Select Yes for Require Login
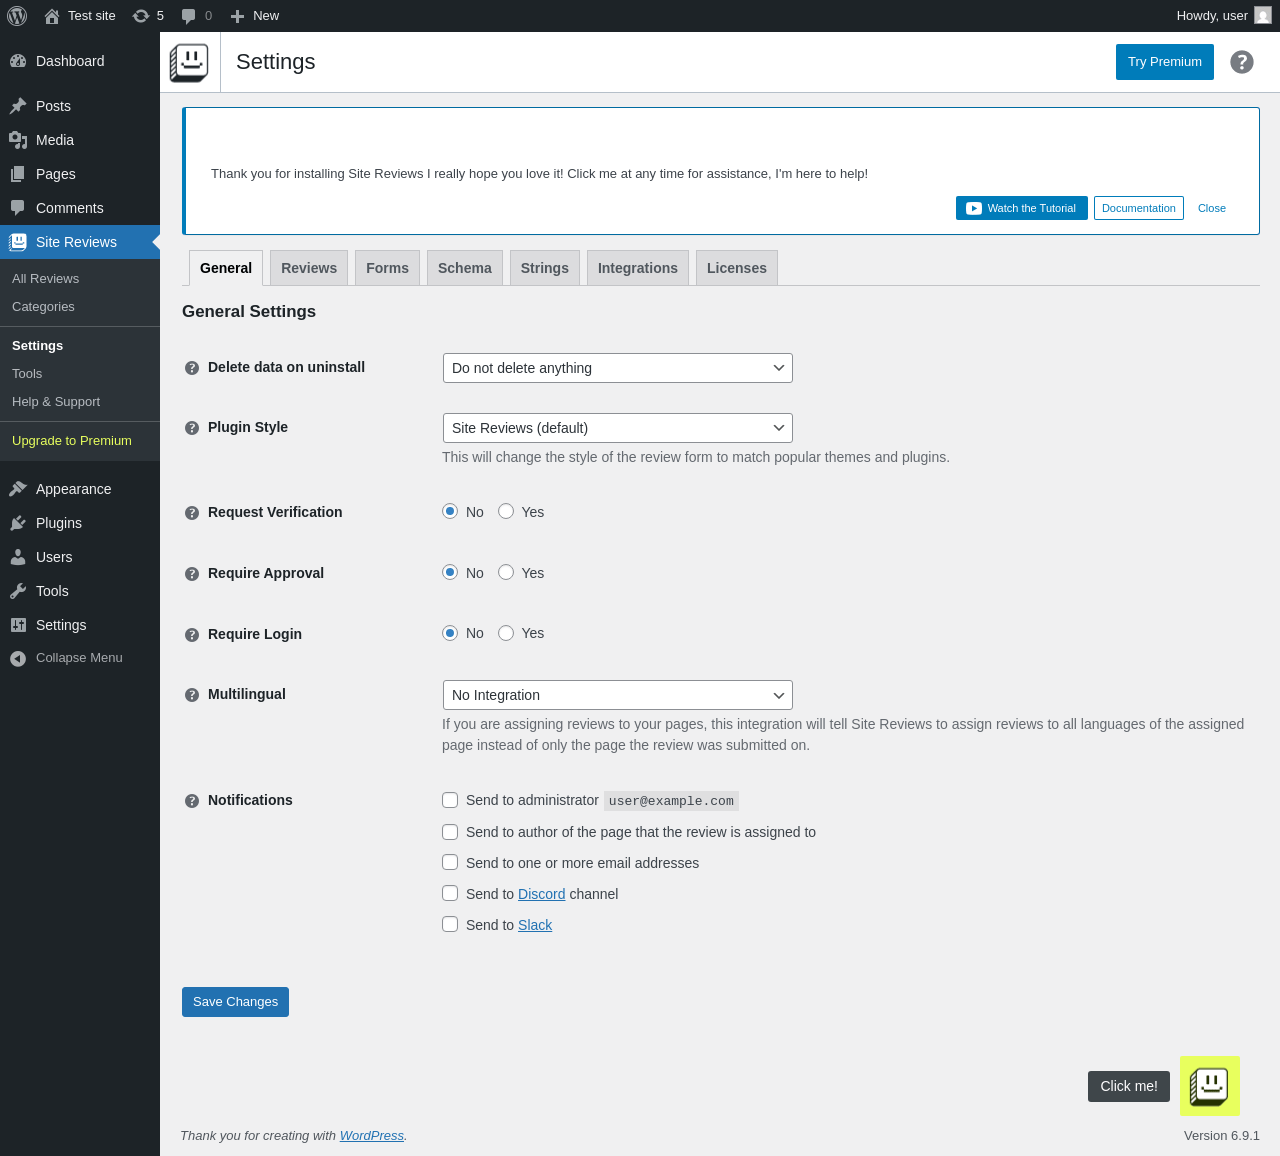1280x1156 pixels. click(x=506, y=633)
